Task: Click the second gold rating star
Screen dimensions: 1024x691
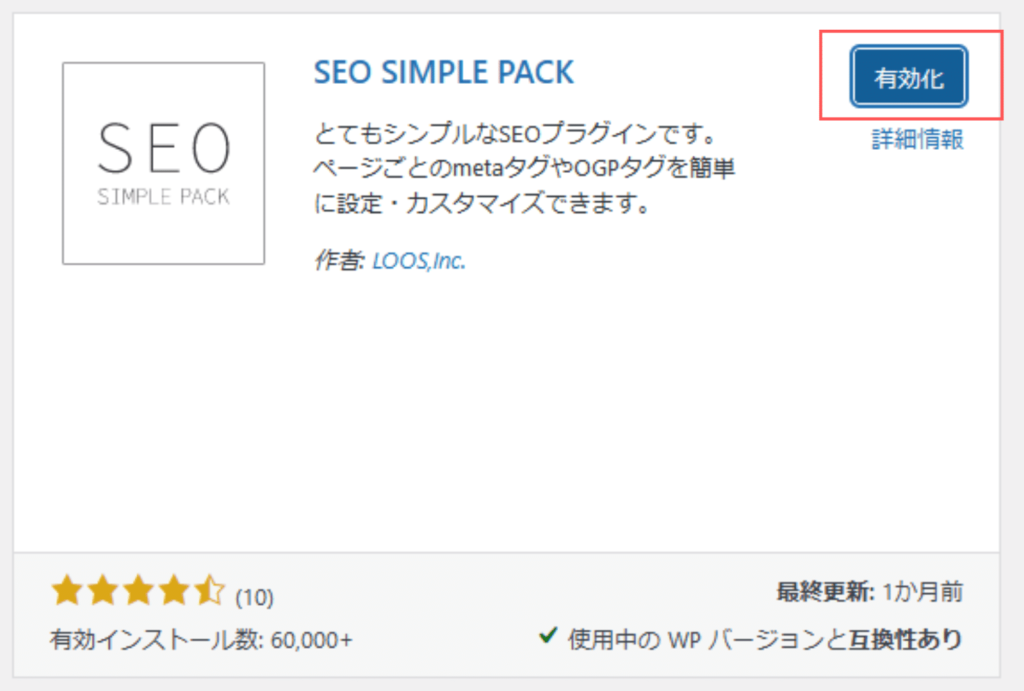Action: (103, 590)
